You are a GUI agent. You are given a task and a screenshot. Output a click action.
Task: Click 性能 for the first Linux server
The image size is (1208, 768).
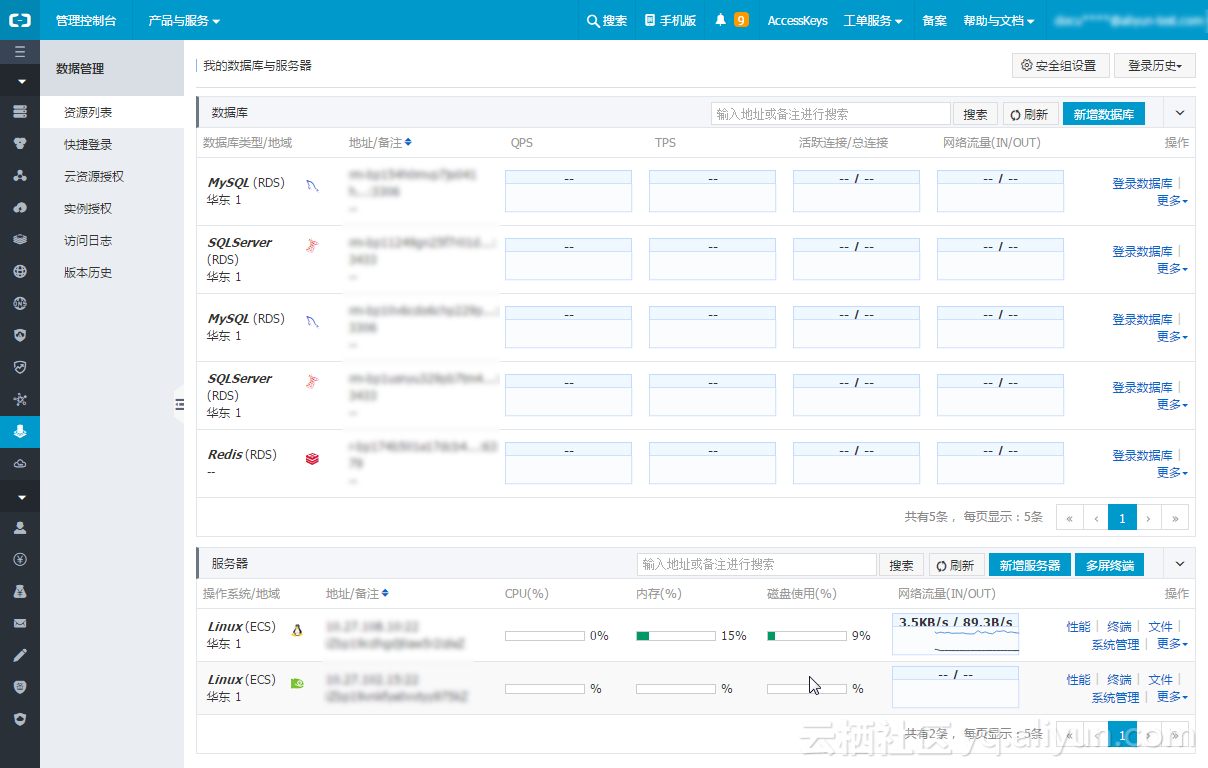[1079, 627]
